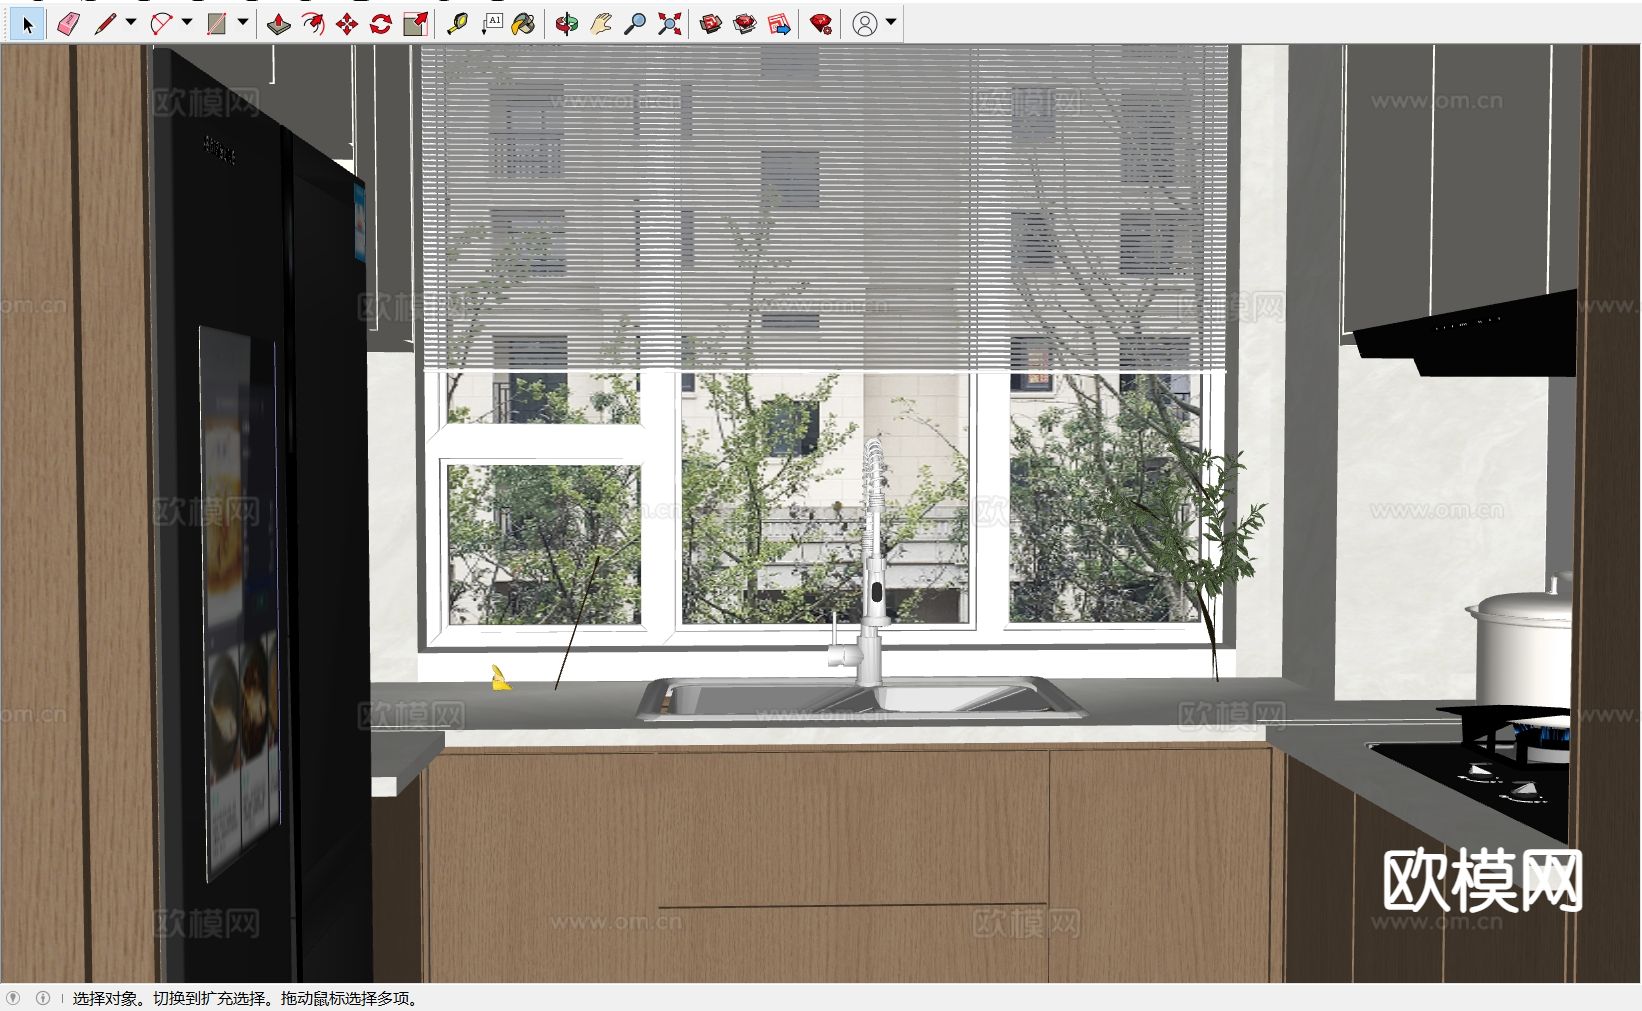Open the Arc tool dropdown arrow

click(x=187, y=22)
